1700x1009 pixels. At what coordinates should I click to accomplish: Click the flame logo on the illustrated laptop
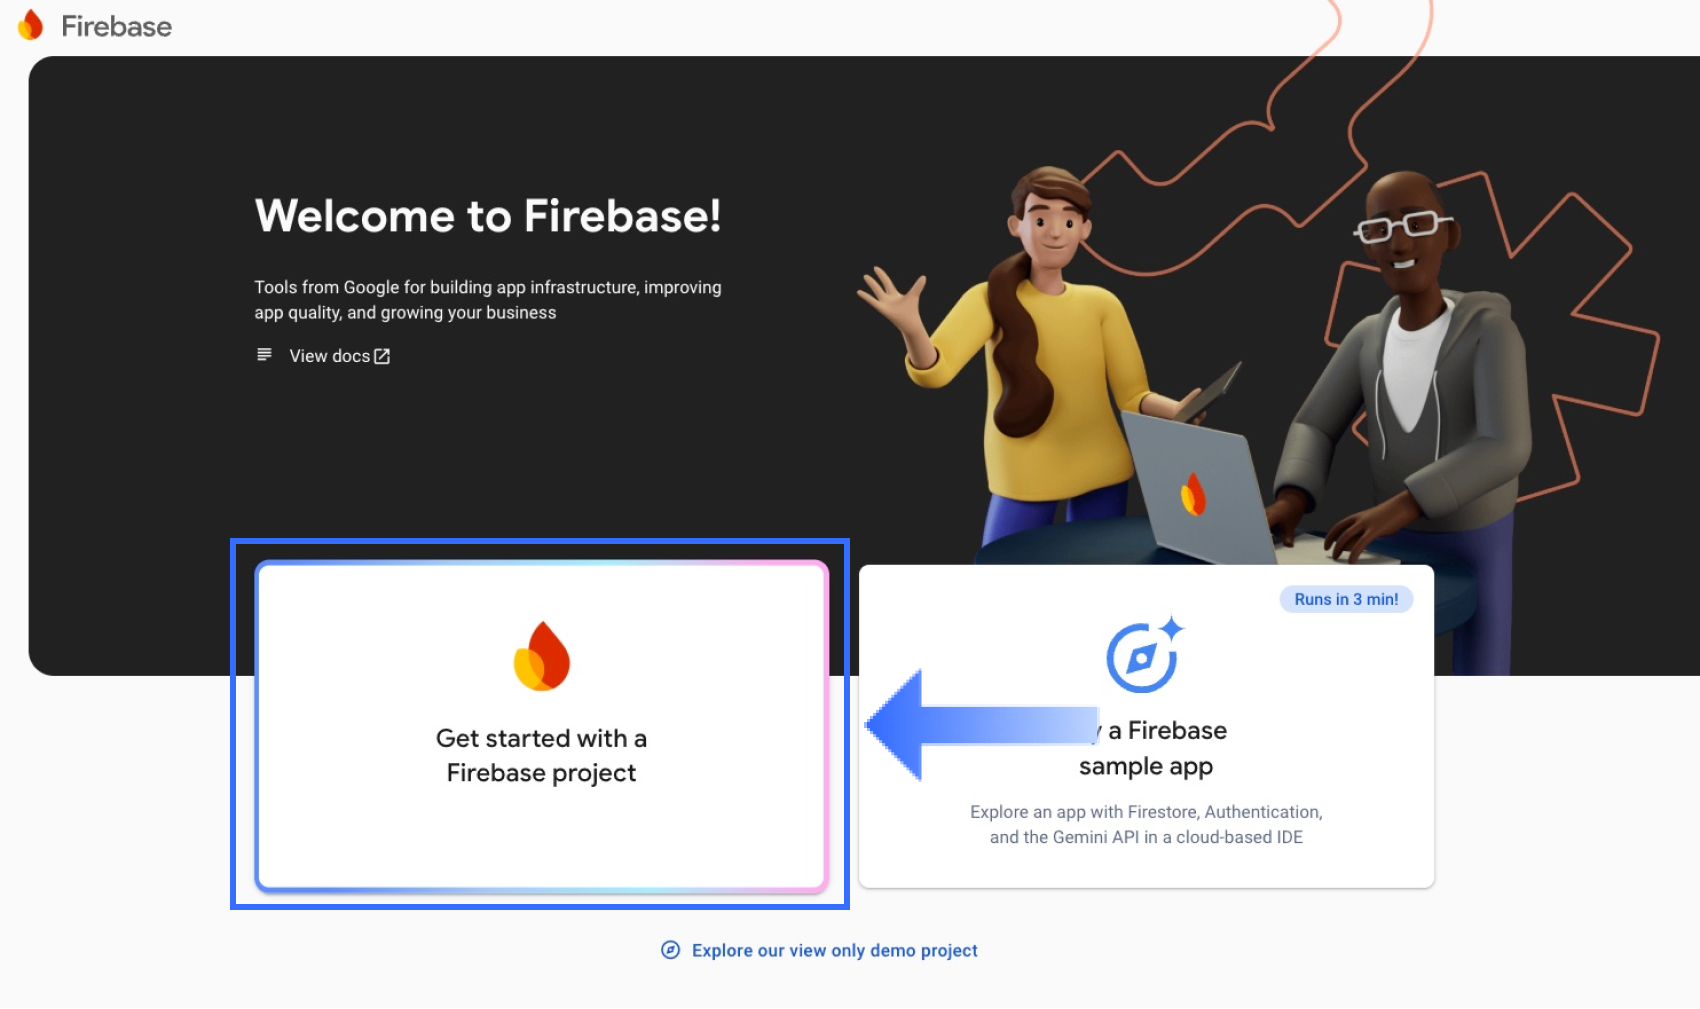pyautogui.click(x=1193, y=494)
